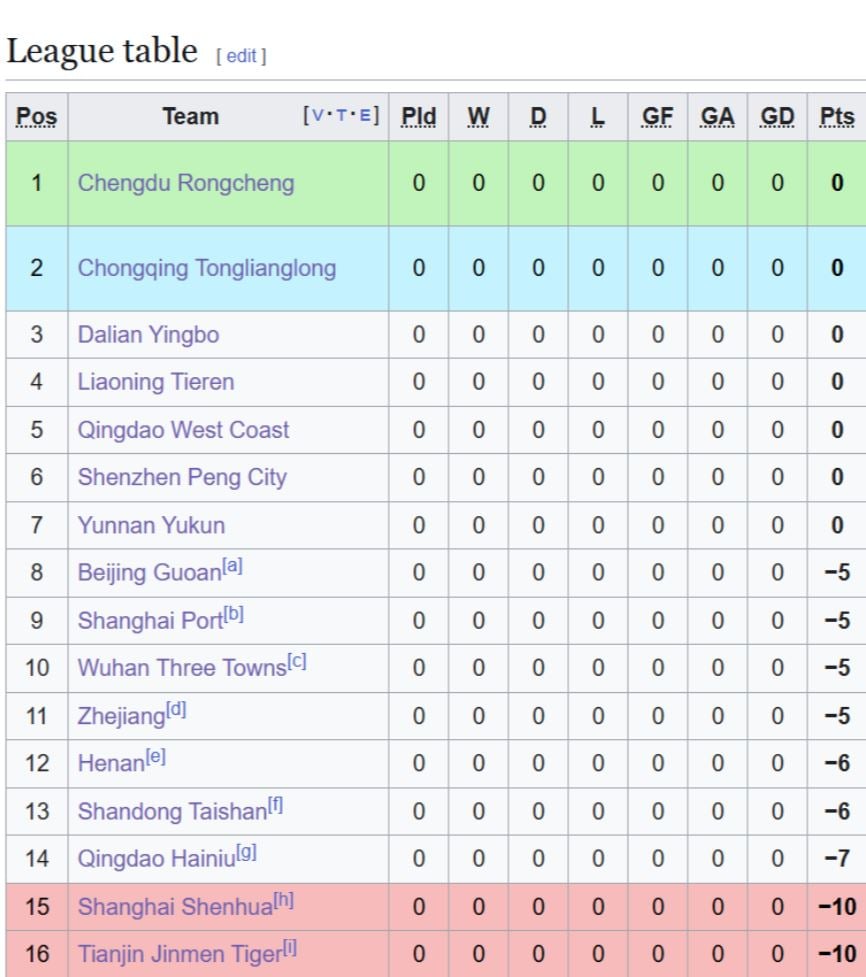Open Shenzhen Peng City link
This screenshot has height=977, width=866.
(x=182, y=477)
